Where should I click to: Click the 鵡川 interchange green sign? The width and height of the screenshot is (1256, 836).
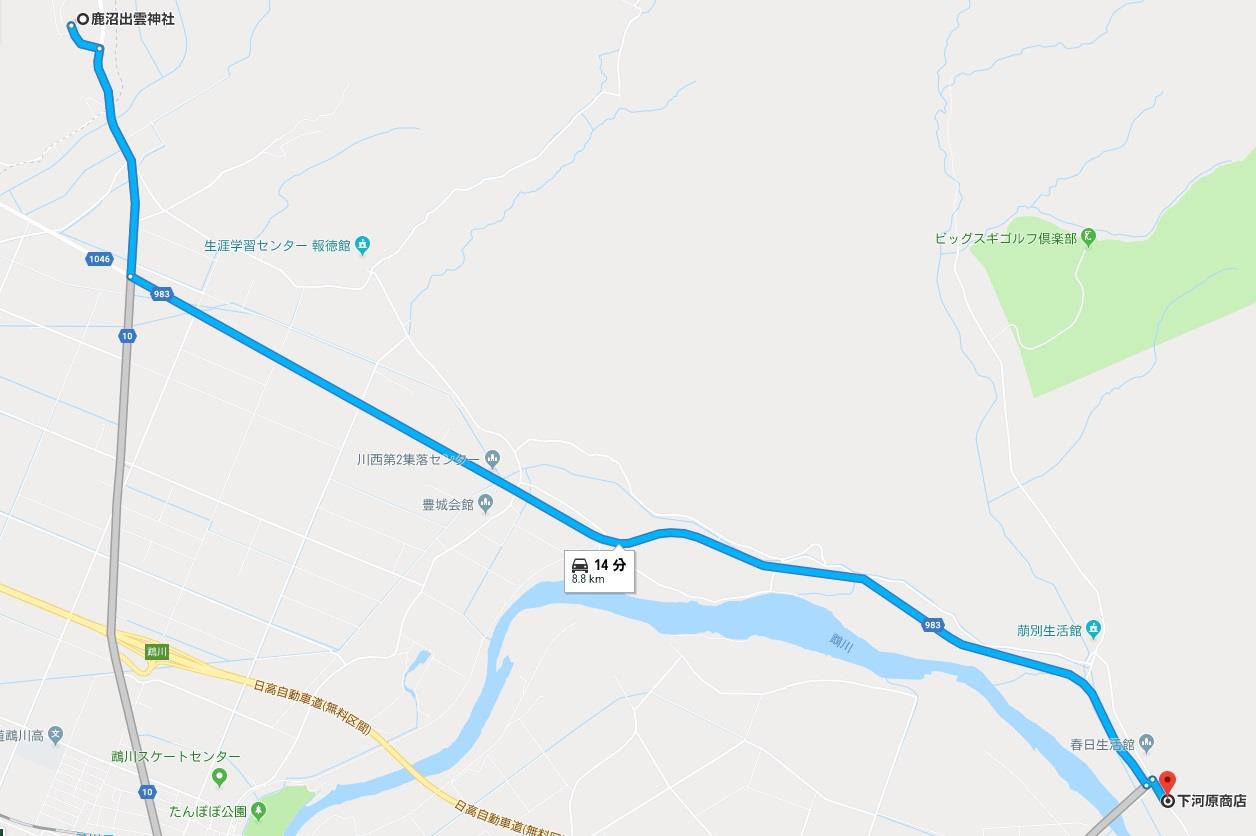point(156,651)
